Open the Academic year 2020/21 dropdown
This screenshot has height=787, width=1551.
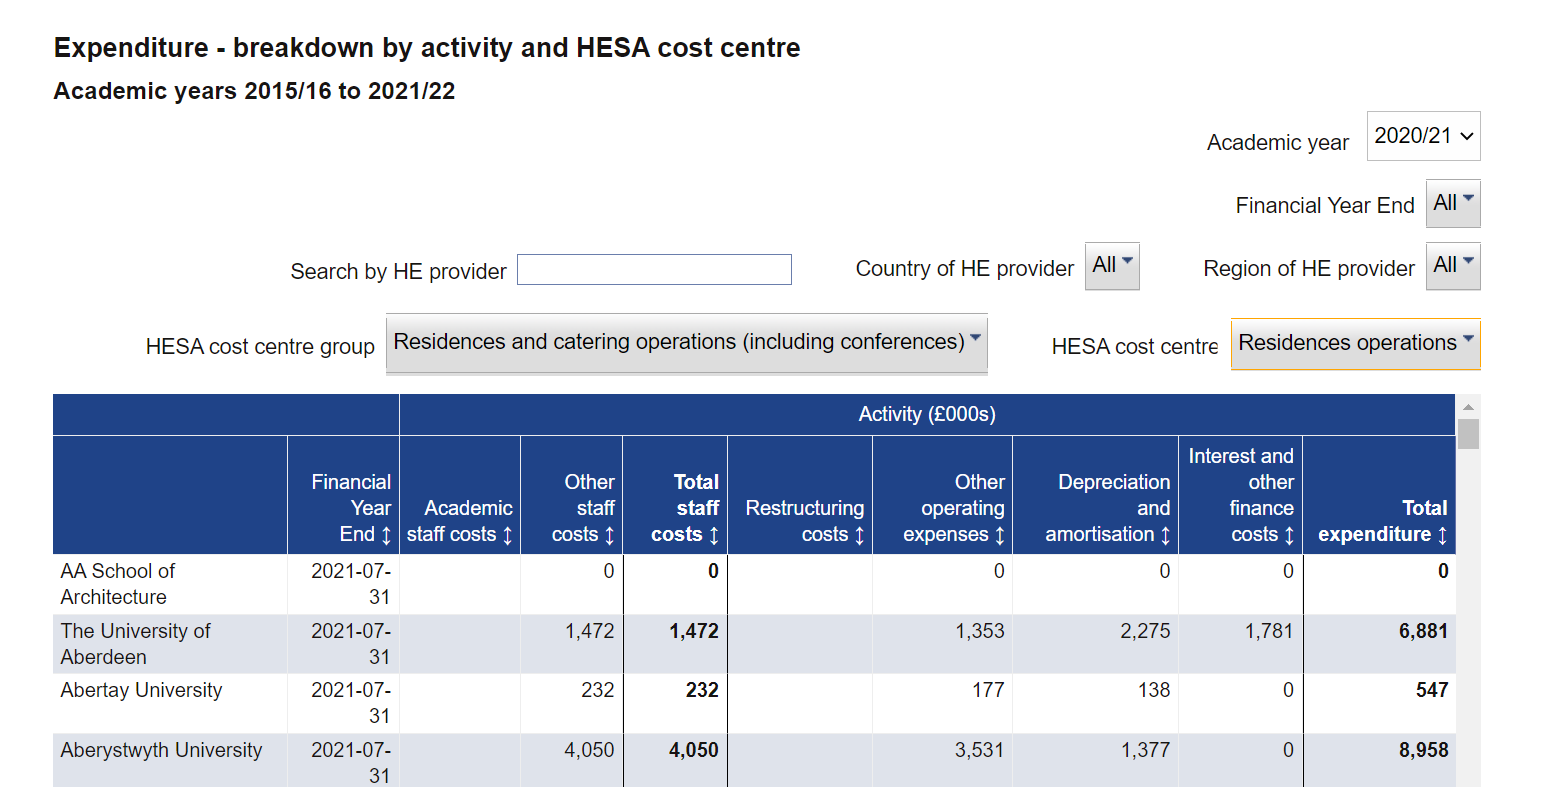(x=1423, y=136)
